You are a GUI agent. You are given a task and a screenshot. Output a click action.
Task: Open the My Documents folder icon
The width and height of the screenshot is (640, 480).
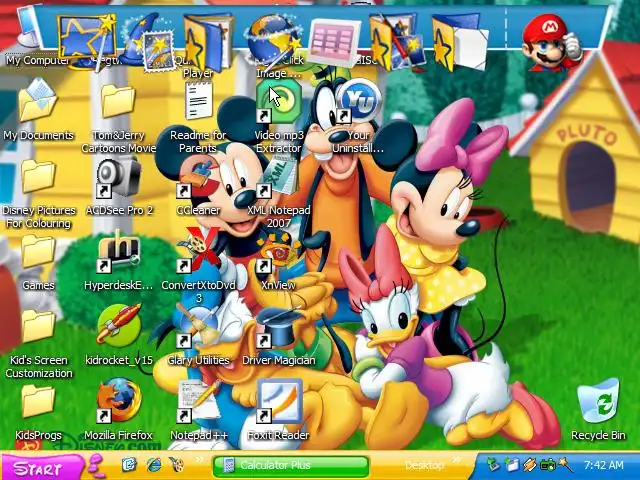tap(38, 100)
